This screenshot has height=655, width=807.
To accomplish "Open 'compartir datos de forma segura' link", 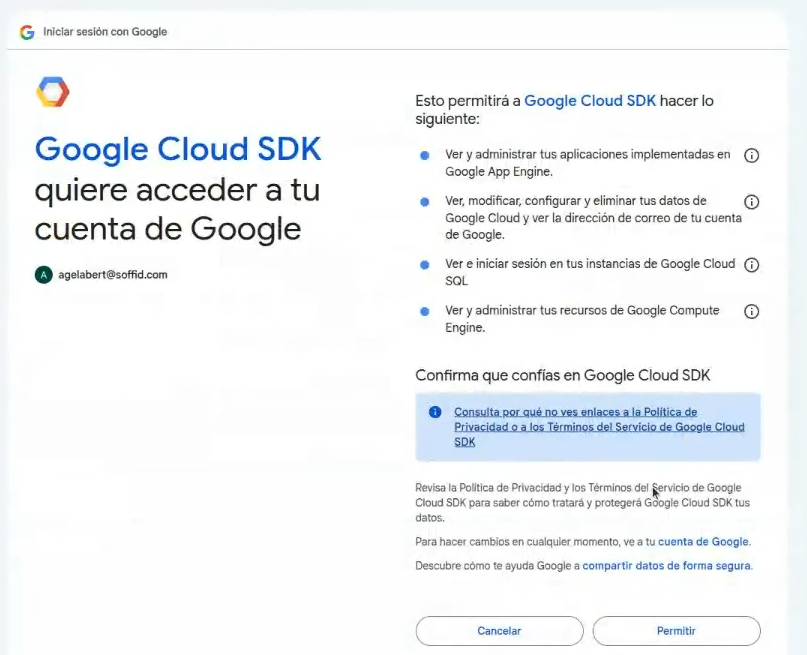I will 666,565.
